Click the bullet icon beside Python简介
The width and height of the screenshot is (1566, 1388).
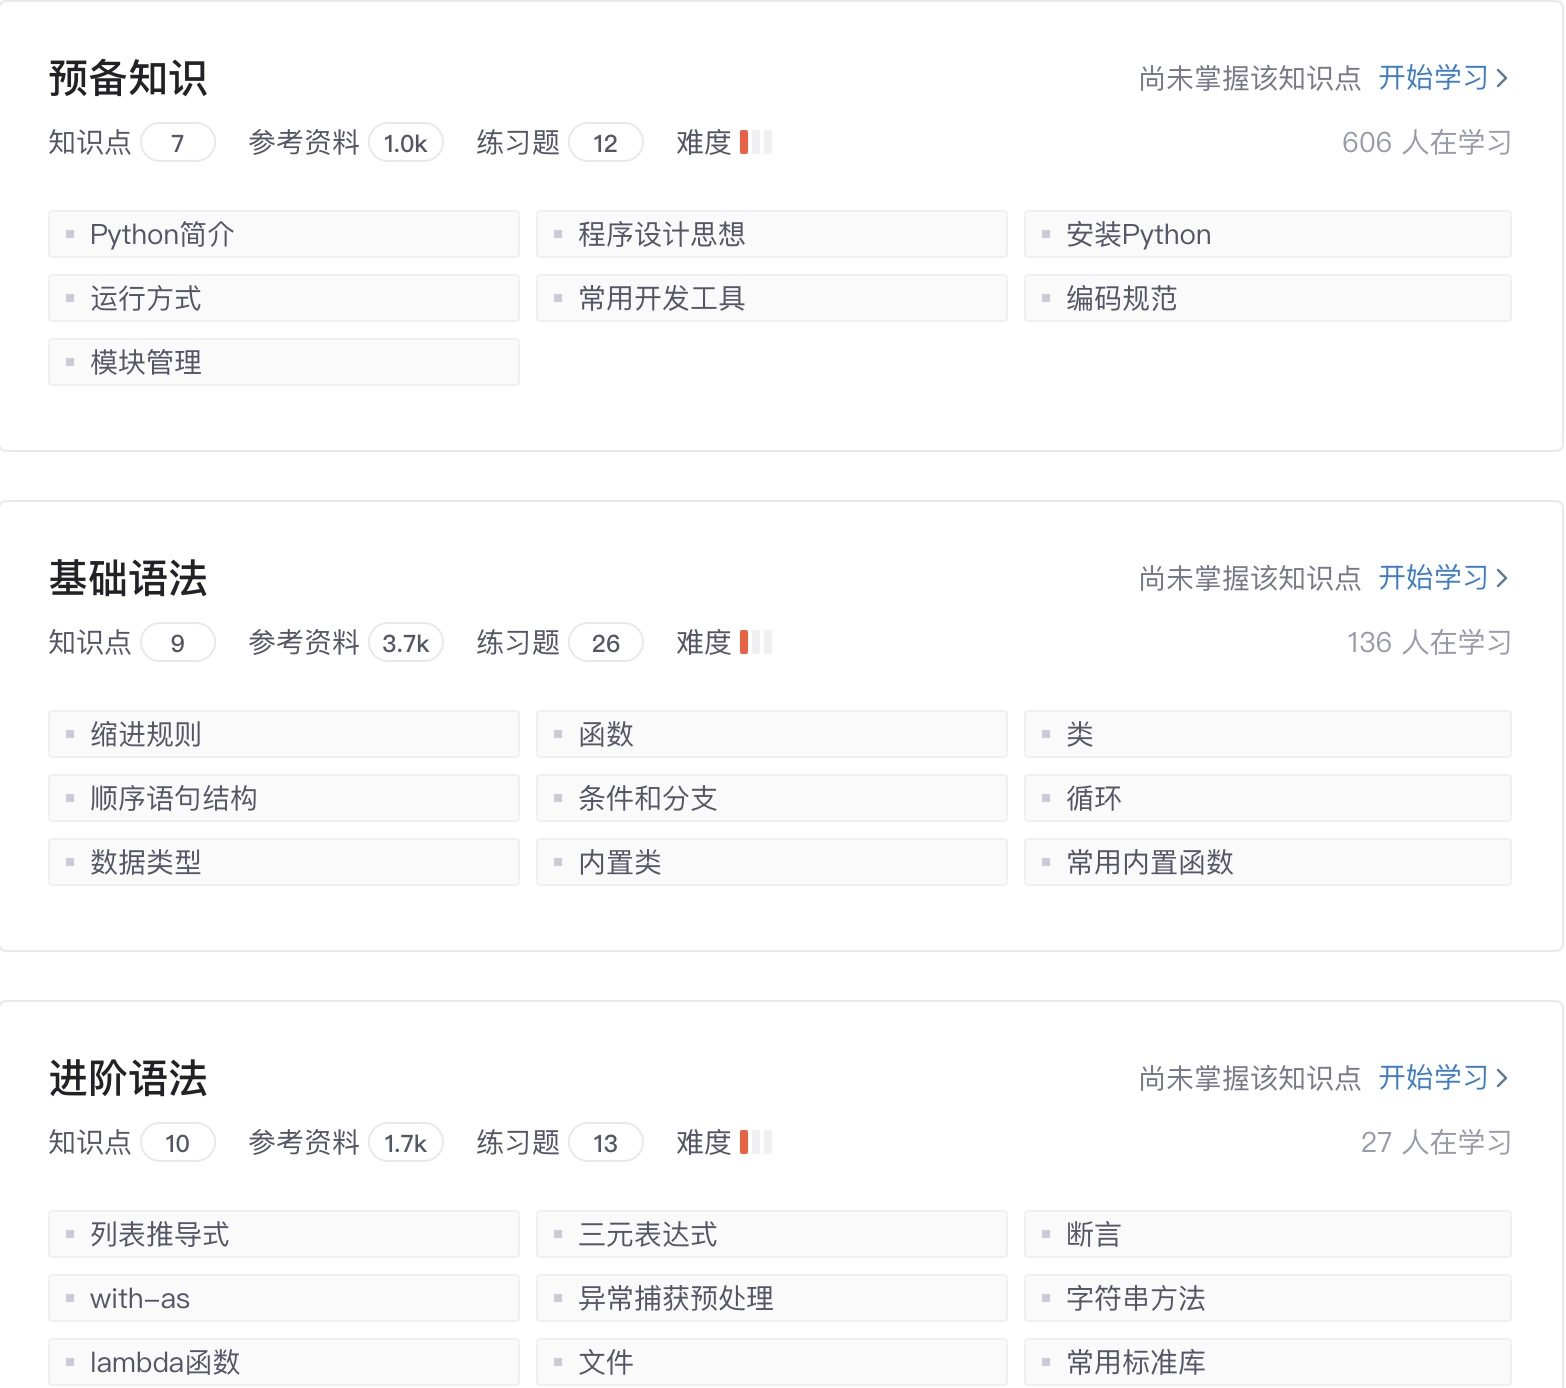point(69,233)
